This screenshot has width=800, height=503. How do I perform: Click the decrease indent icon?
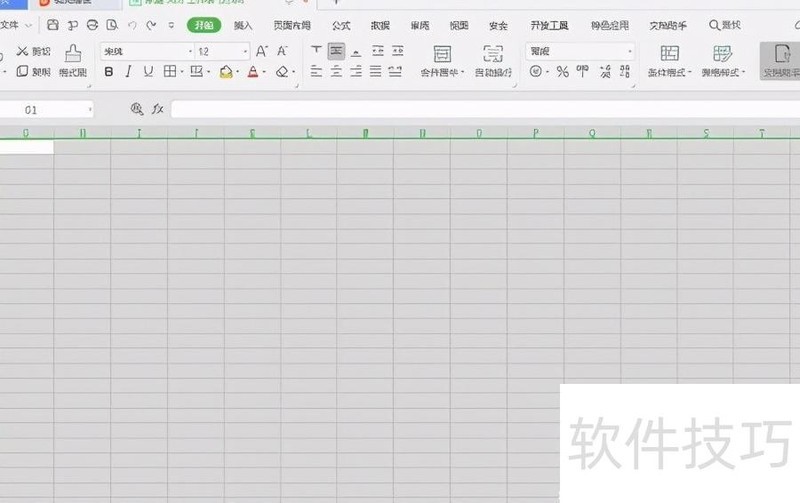pyautogui.click(x=378, y=51)
